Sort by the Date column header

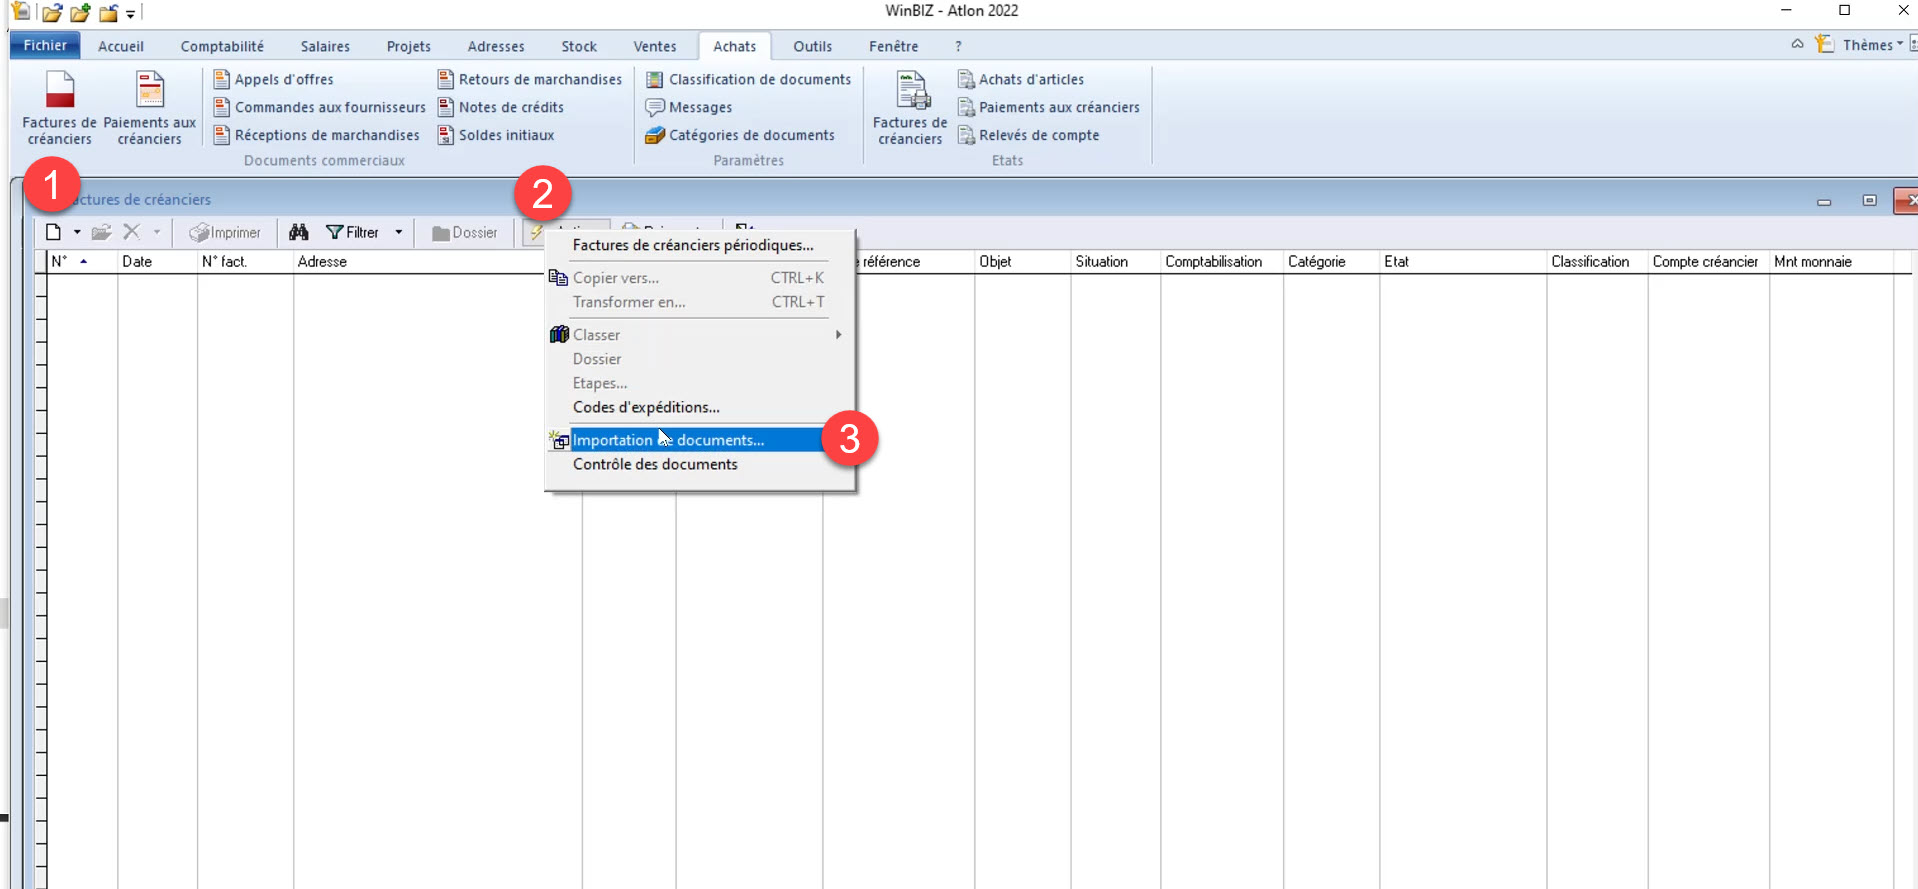coord(157,261)
